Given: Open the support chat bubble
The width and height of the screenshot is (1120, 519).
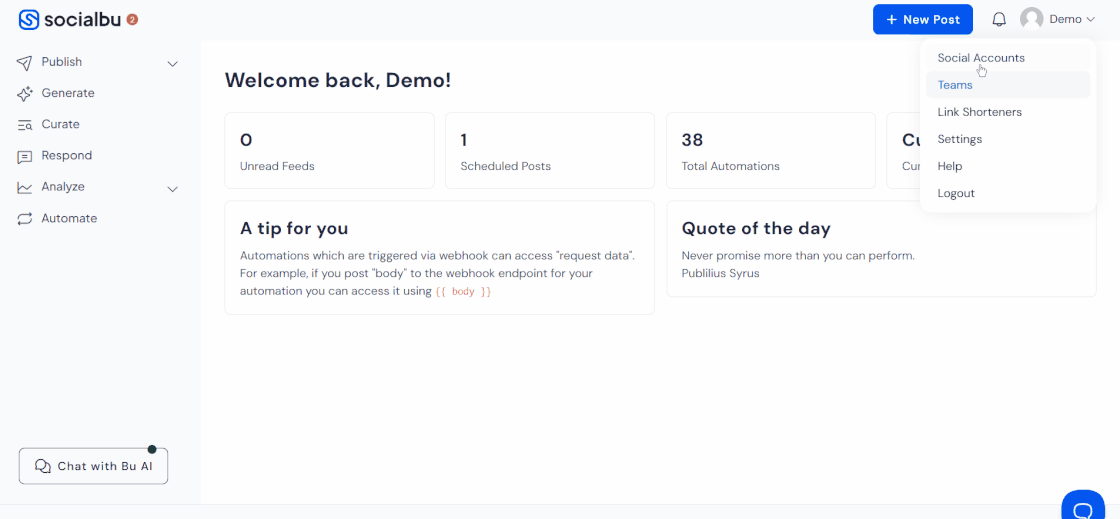Looking at the screenshot, I should [1082, 509].
